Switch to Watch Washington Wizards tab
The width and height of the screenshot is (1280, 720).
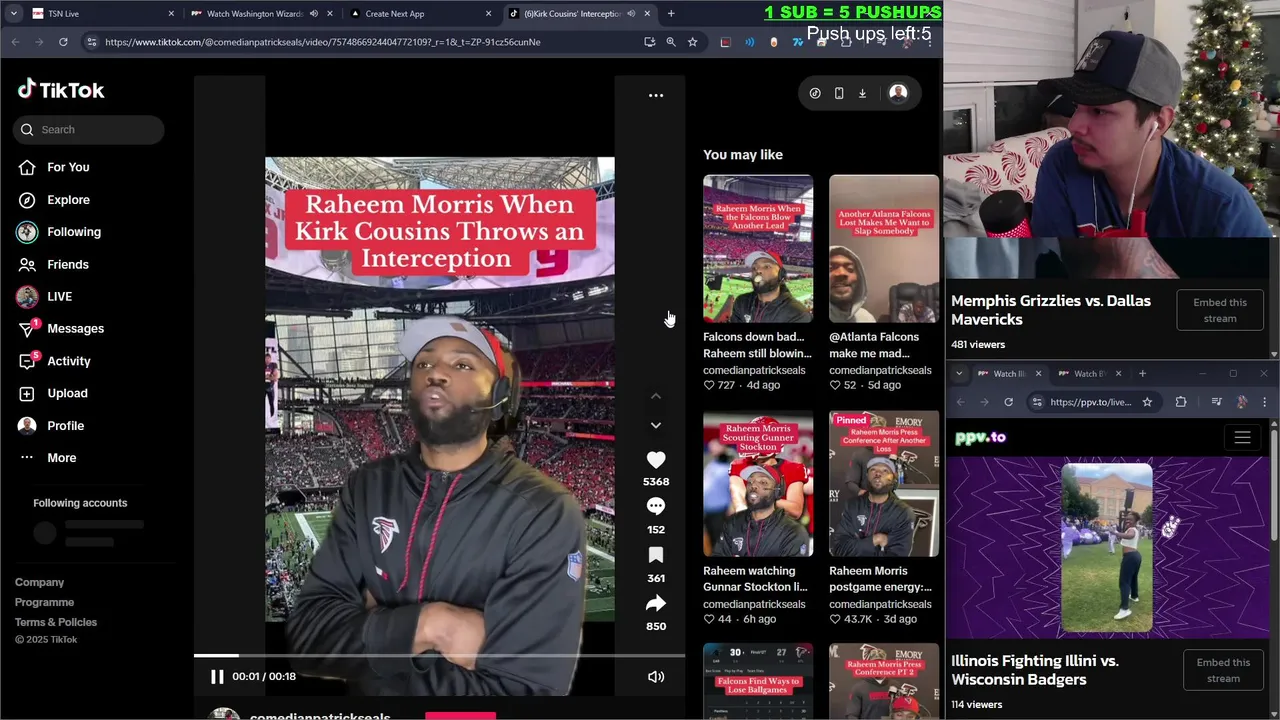[254, 14]
